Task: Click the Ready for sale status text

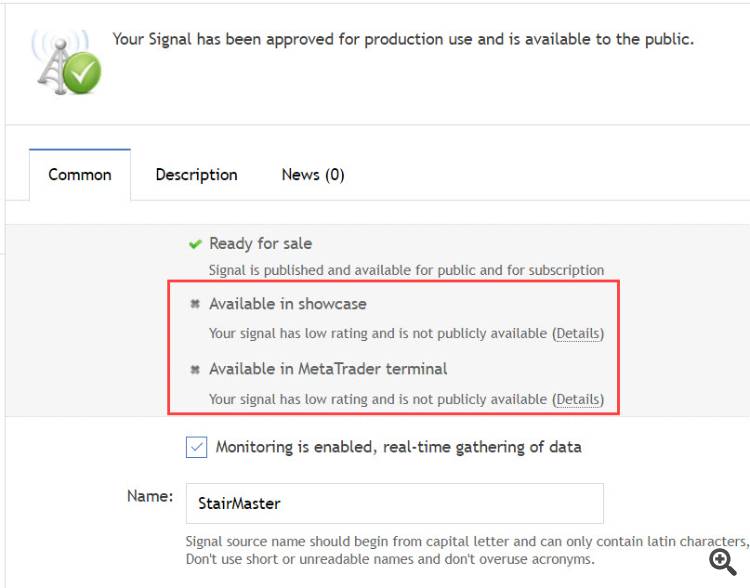Action: [x=261, y=244]
